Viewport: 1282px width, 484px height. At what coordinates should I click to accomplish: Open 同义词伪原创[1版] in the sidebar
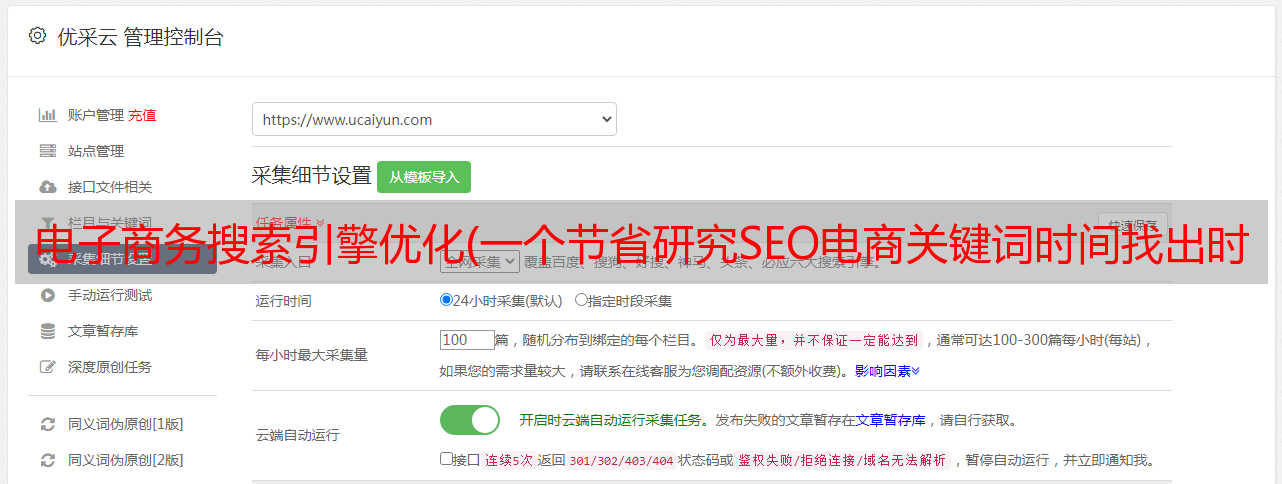(x=125, y=424)
